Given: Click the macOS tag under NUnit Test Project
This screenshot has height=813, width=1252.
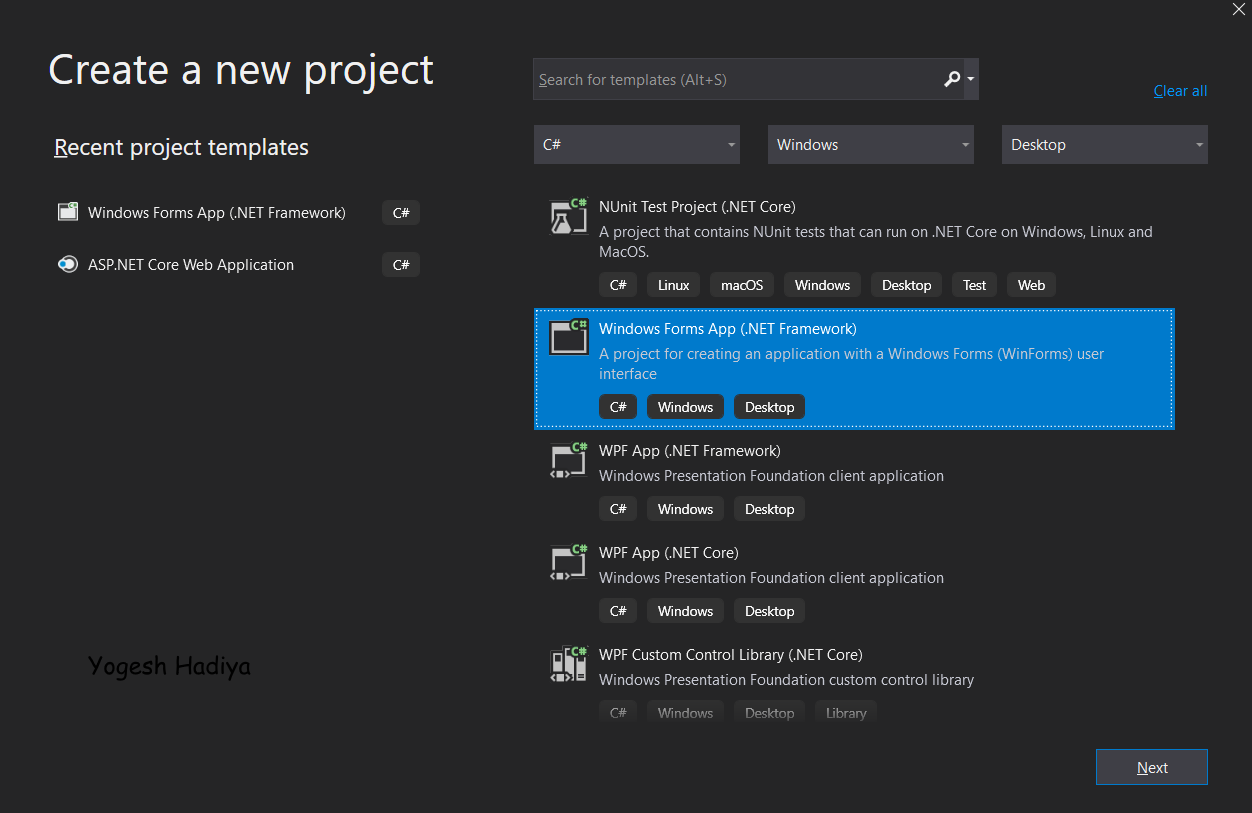Looking at the screenshot, I should tap(741, 284).
